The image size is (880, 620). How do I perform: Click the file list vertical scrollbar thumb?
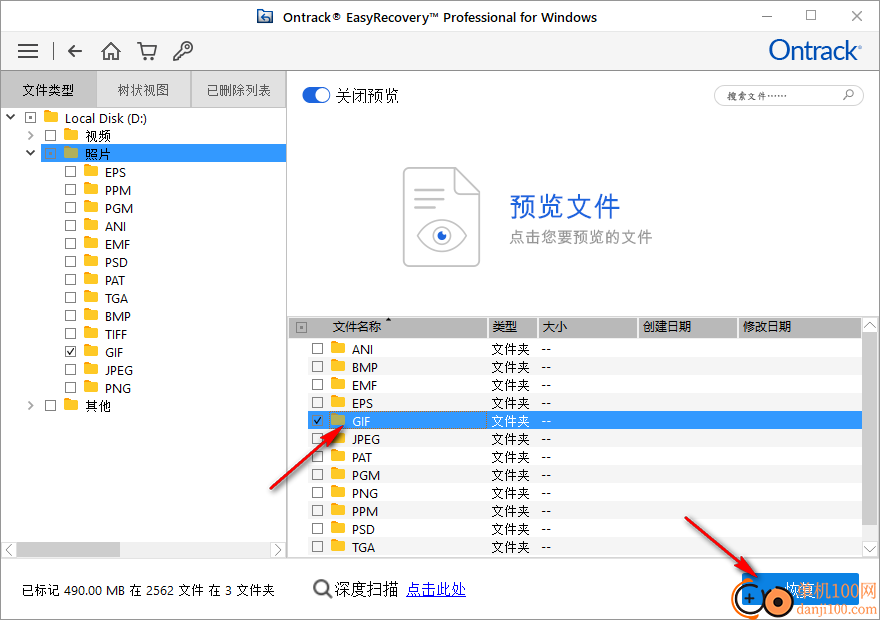(870, 429)
